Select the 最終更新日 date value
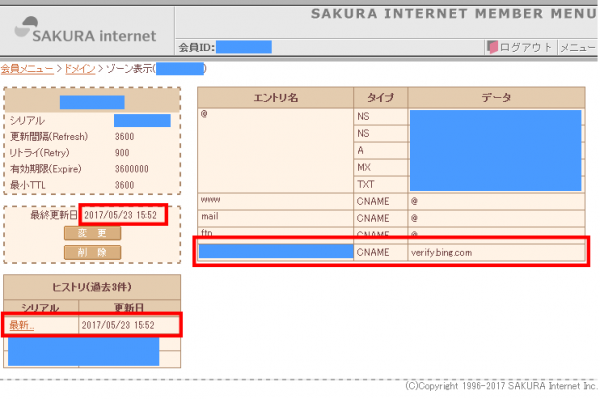Screen dimensions: 600x399 pos(121,215)
